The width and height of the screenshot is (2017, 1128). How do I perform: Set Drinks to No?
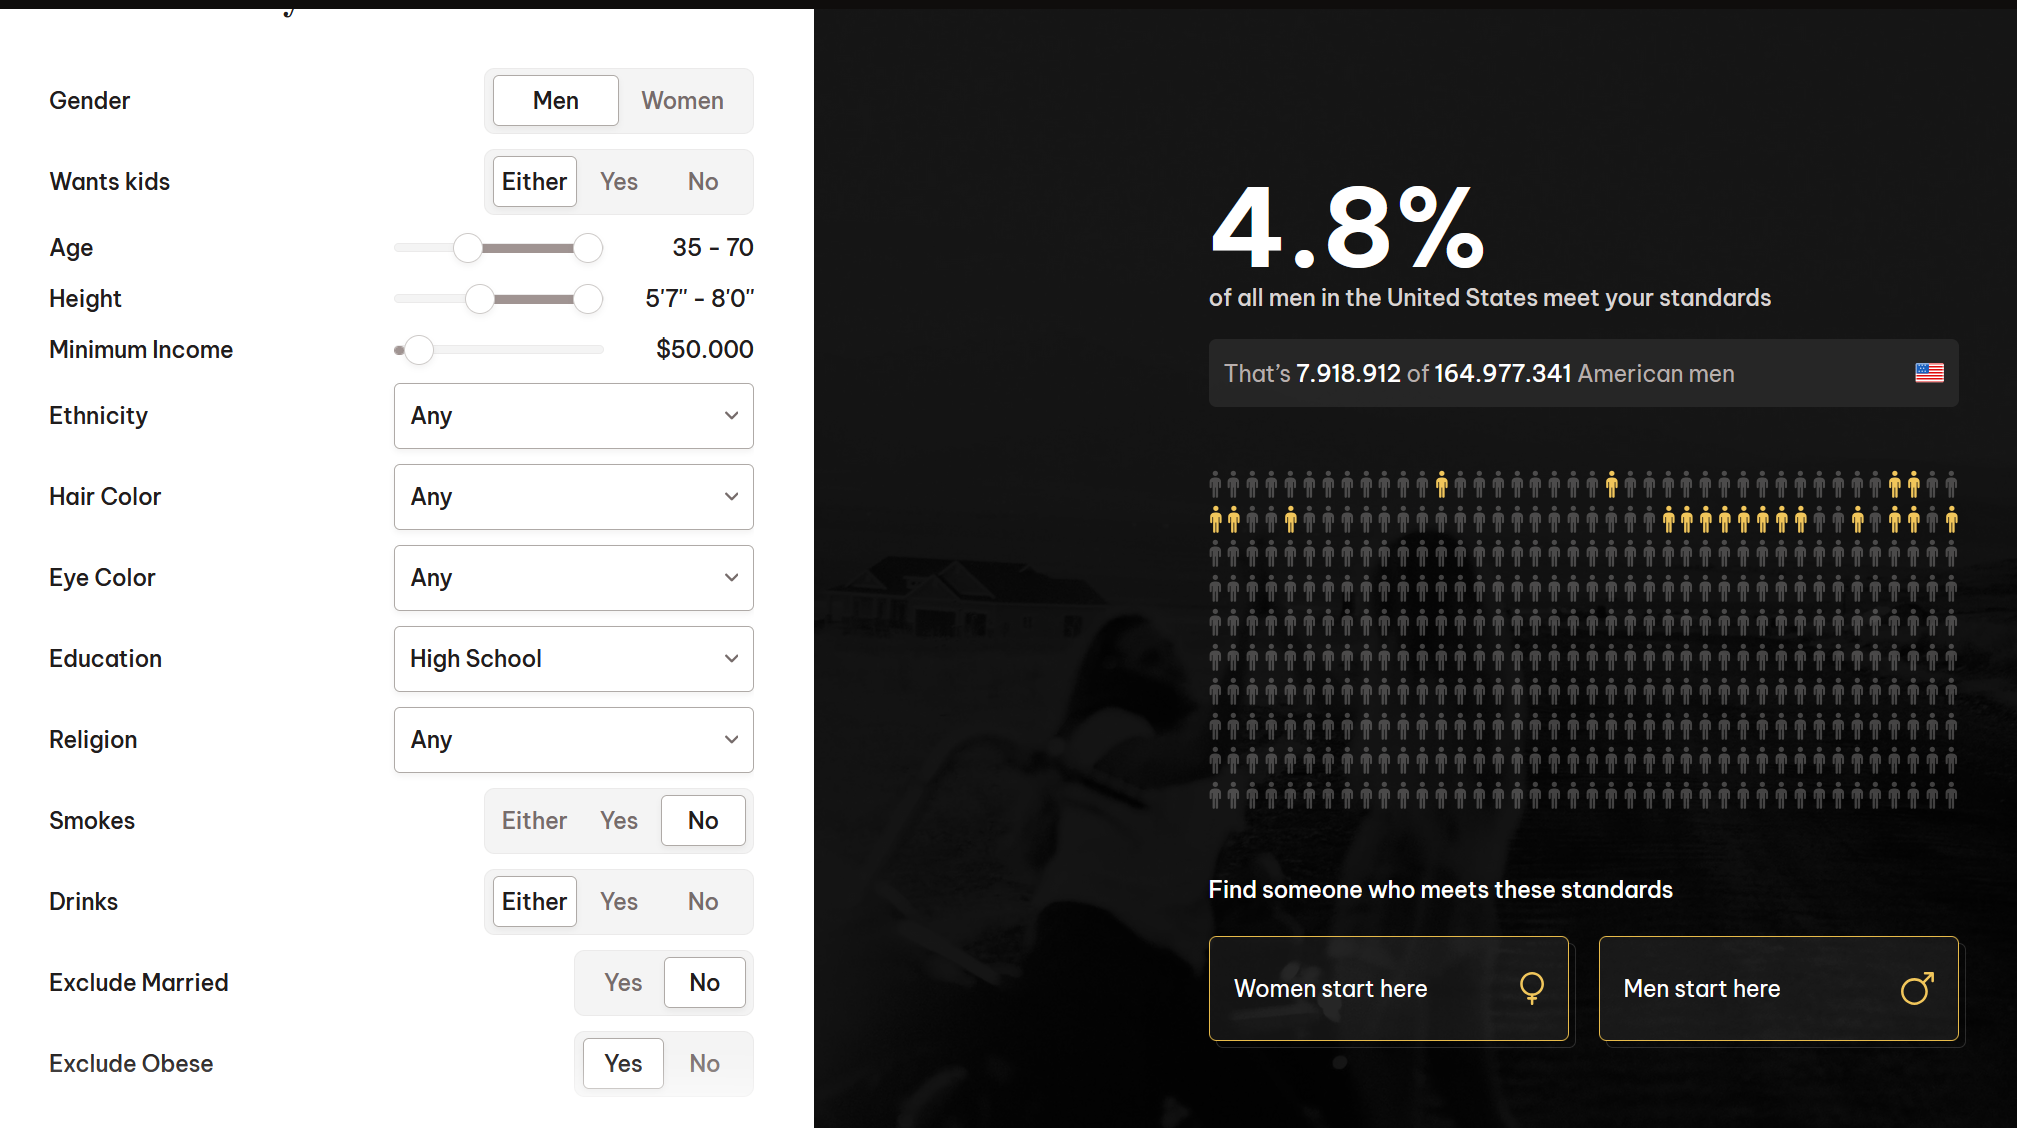(x=703, y=902)
